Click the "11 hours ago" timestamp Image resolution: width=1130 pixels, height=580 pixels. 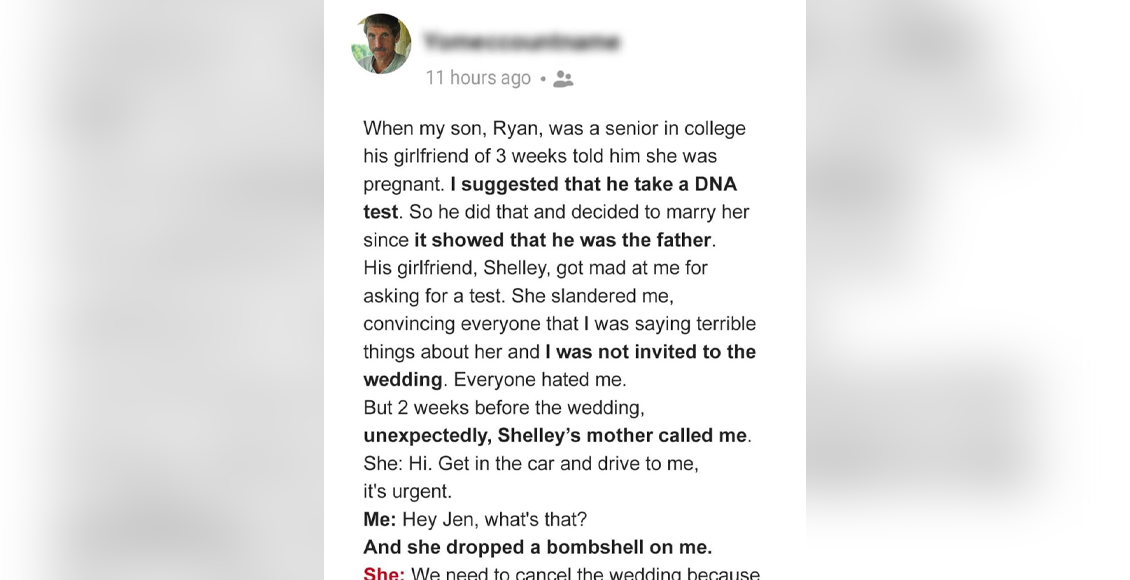(x=478, y=78)
